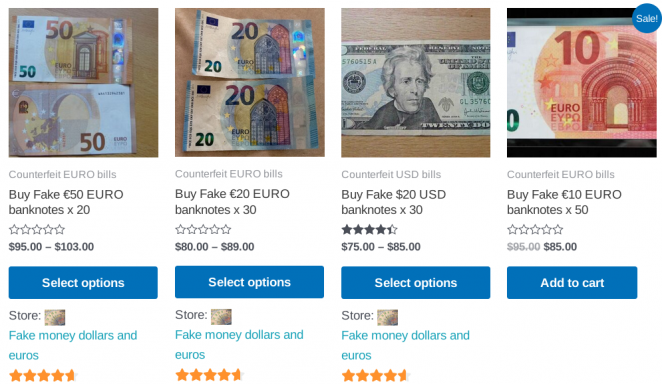Screen dimensions: 662x384
Task: Visit the store link under the $20 USD product
Action: point(405,345)
